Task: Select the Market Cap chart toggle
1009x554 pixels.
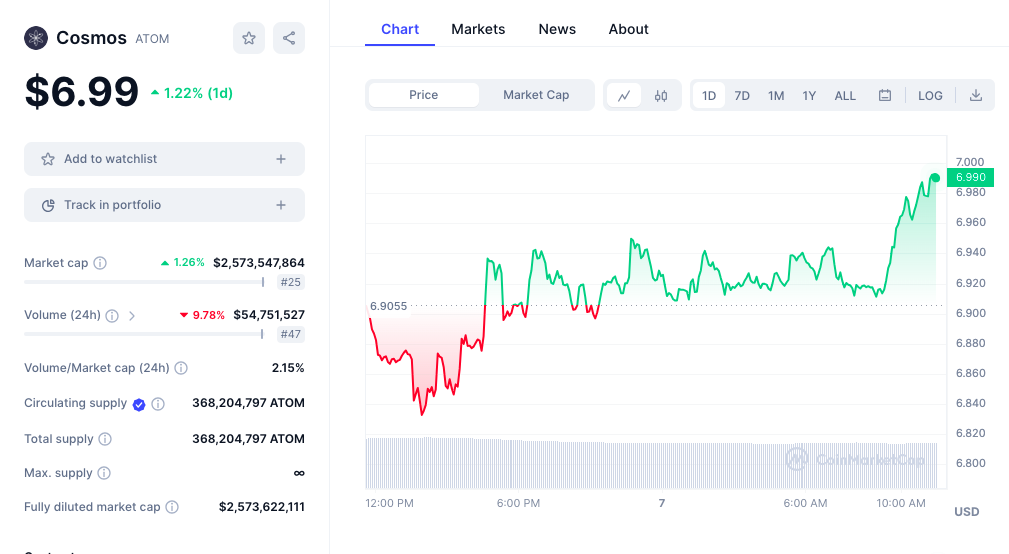Action: tap(536, 95)
